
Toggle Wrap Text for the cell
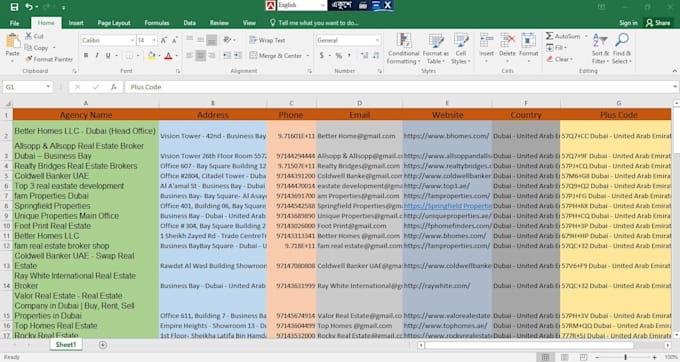click(x=267, y=40)
